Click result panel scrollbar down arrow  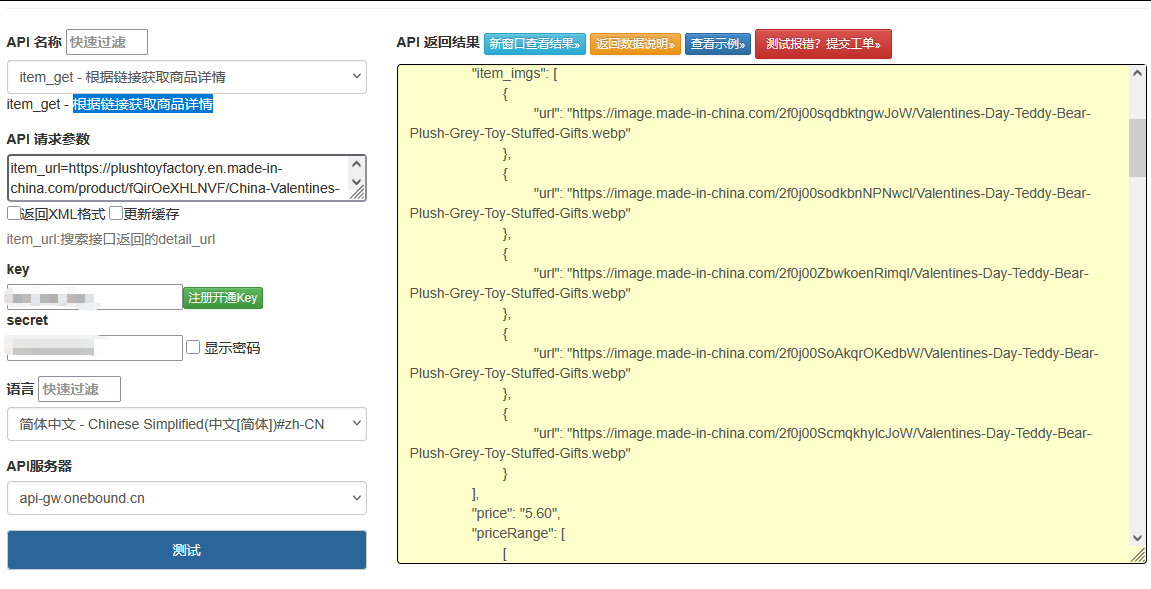1137,538
